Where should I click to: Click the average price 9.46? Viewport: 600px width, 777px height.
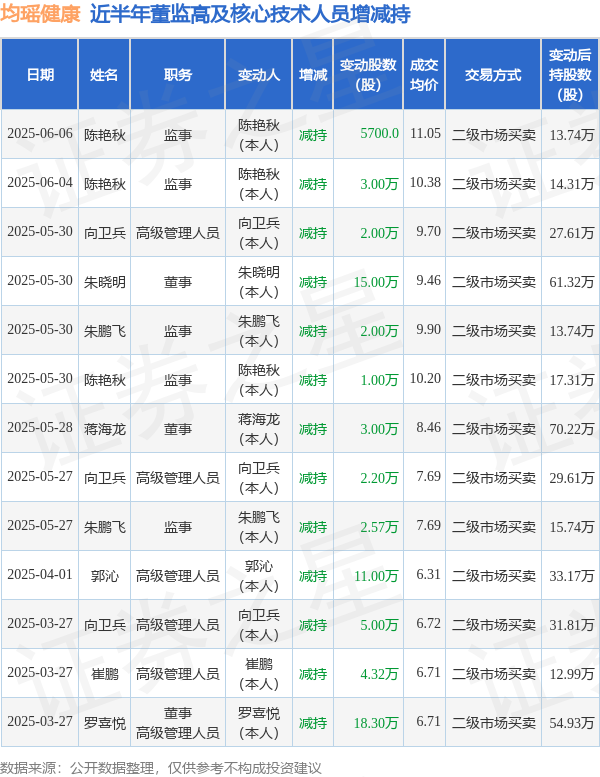[x=429, y=281]
